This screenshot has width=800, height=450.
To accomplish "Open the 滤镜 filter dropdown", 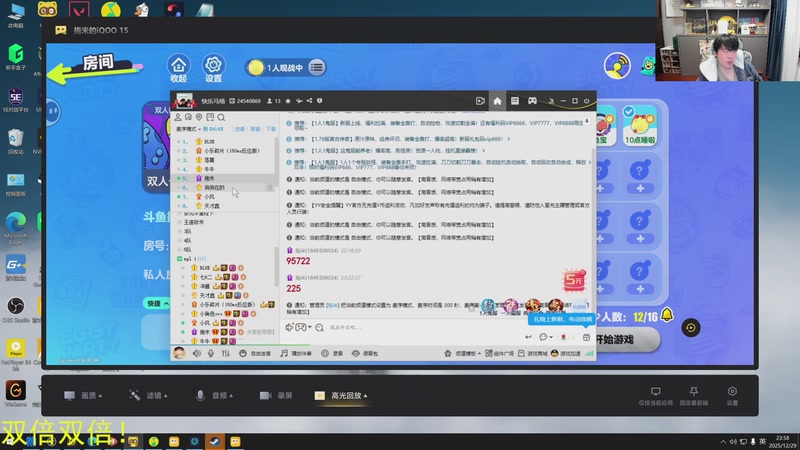I will [x=148, y=395].
